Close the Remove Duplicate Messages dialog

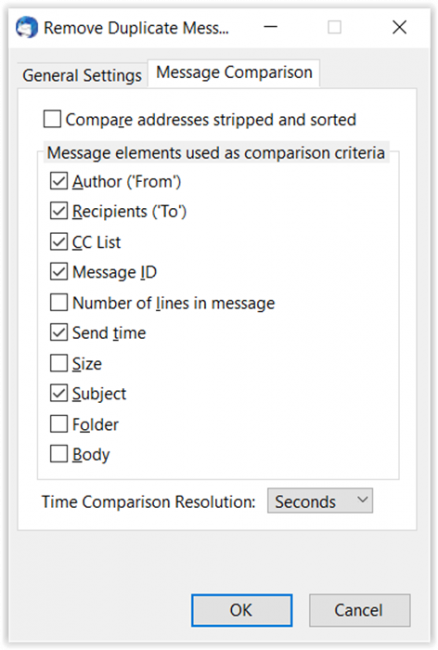(x=399, y=27)
